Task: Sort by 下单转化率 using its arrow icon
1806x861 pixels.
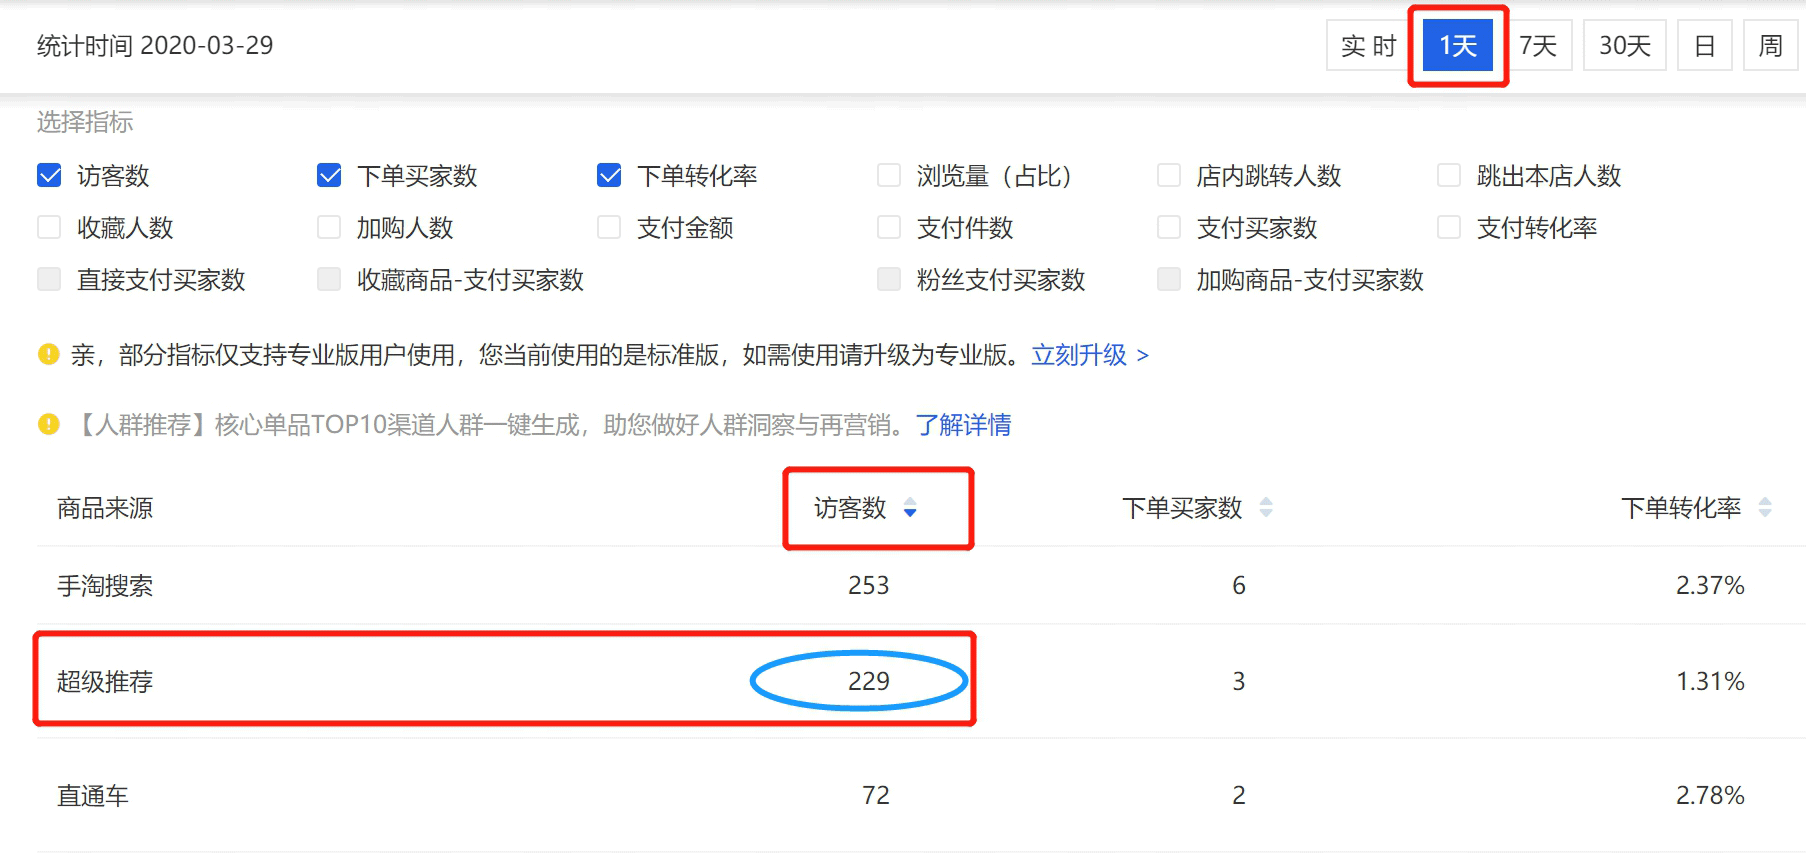Action: (1765, 508)
